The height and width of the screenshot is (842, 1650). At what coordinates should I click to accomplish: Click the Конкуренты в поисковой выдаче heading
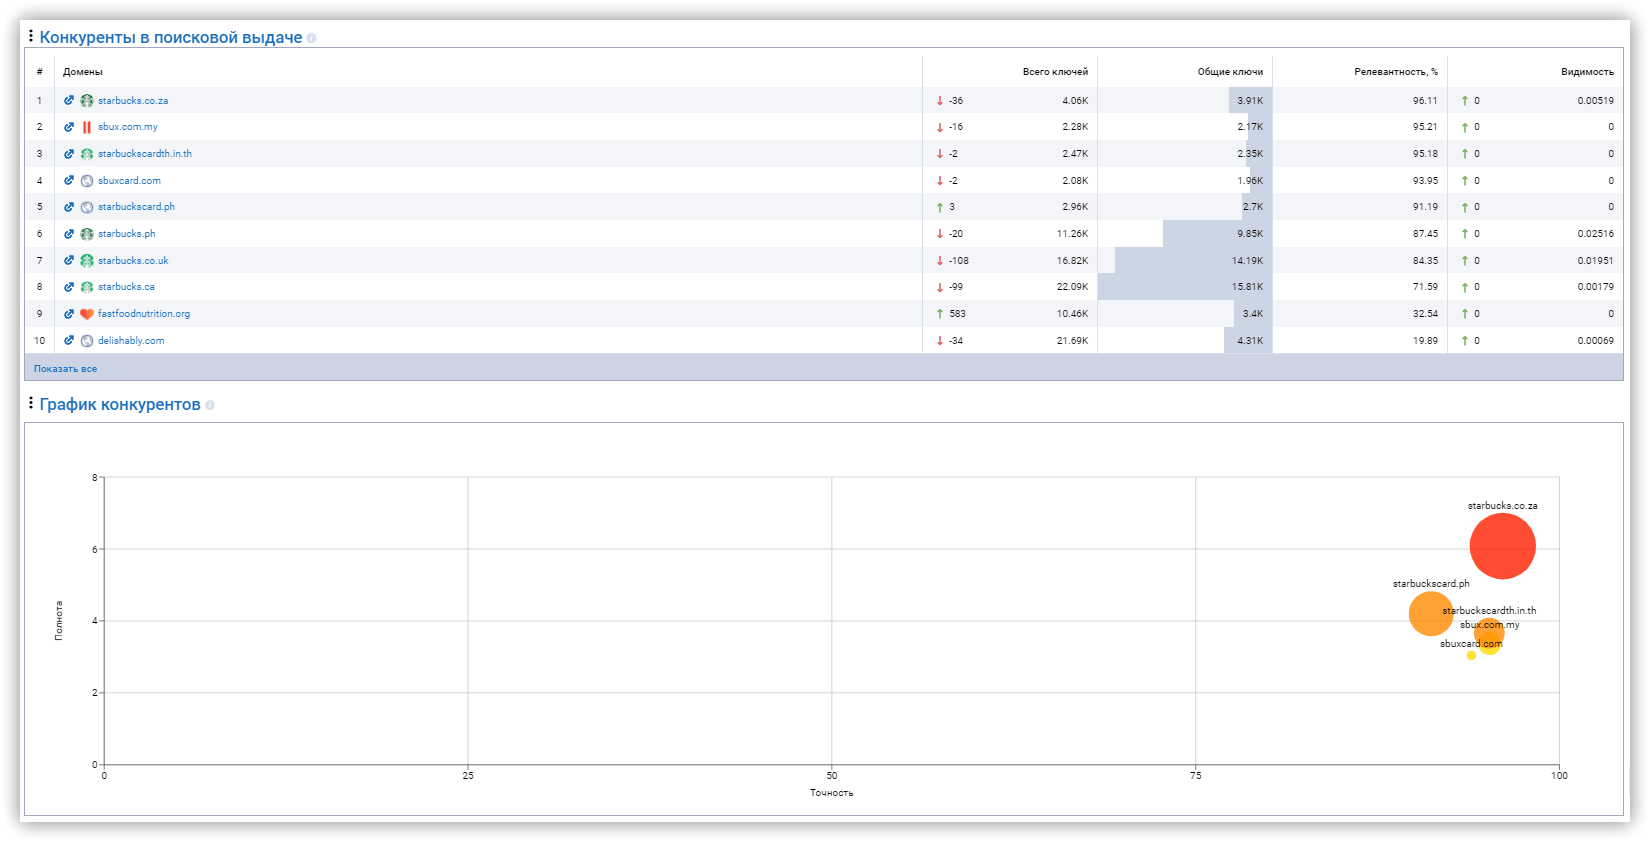coord(171,37)
